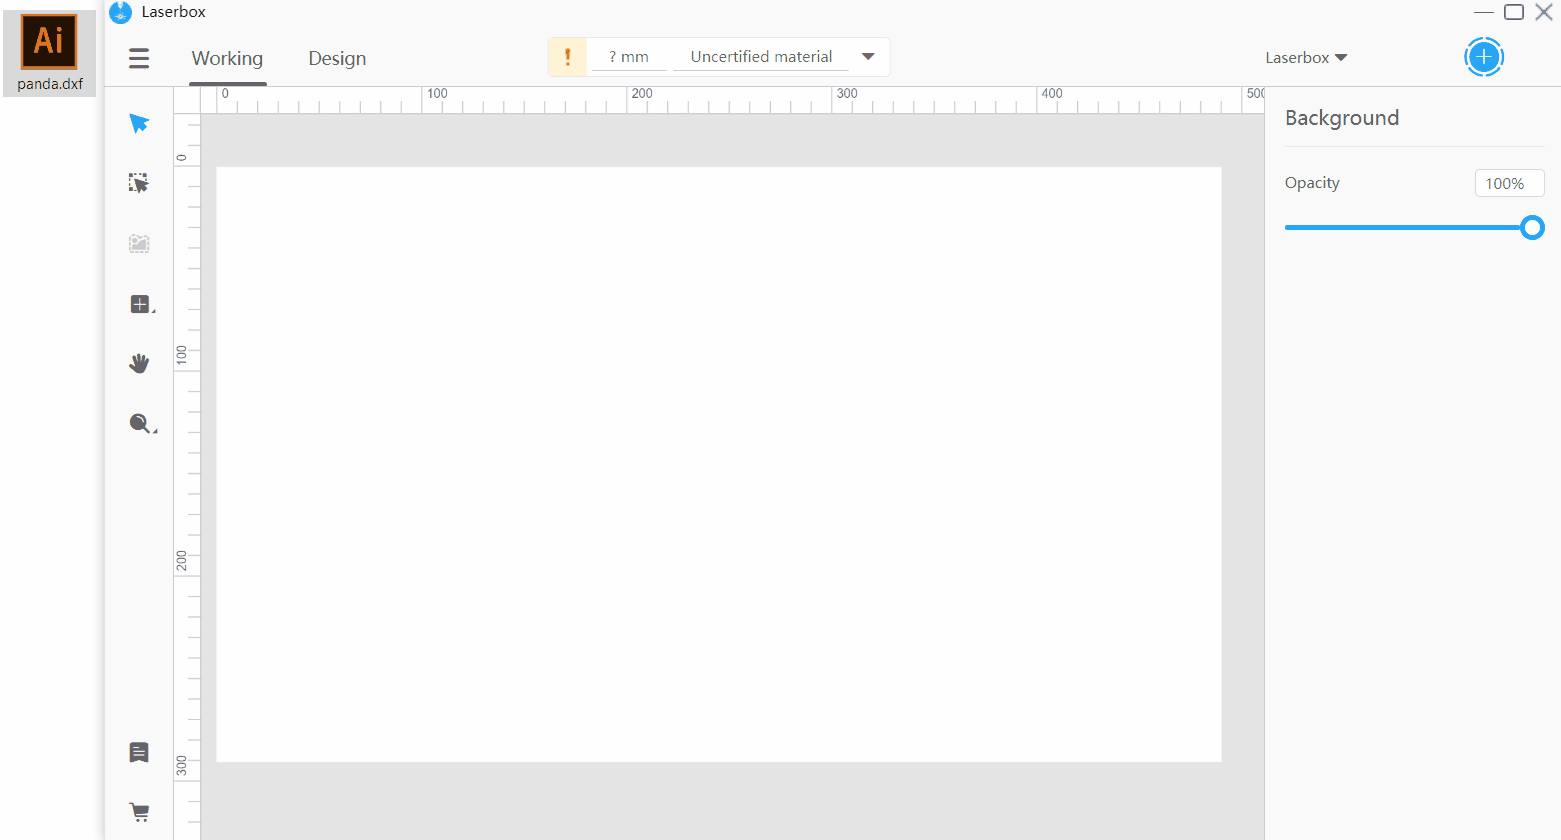Click the 100% opacity input field
The height and width of the screenshot is (840, 1561).
(1509, 183)
